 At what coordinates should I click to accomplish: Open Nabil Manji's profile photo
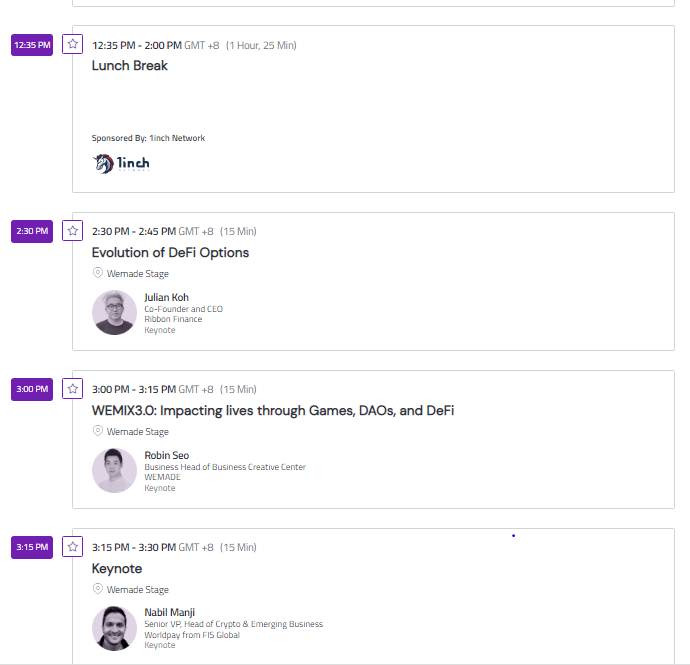[114, 628]
